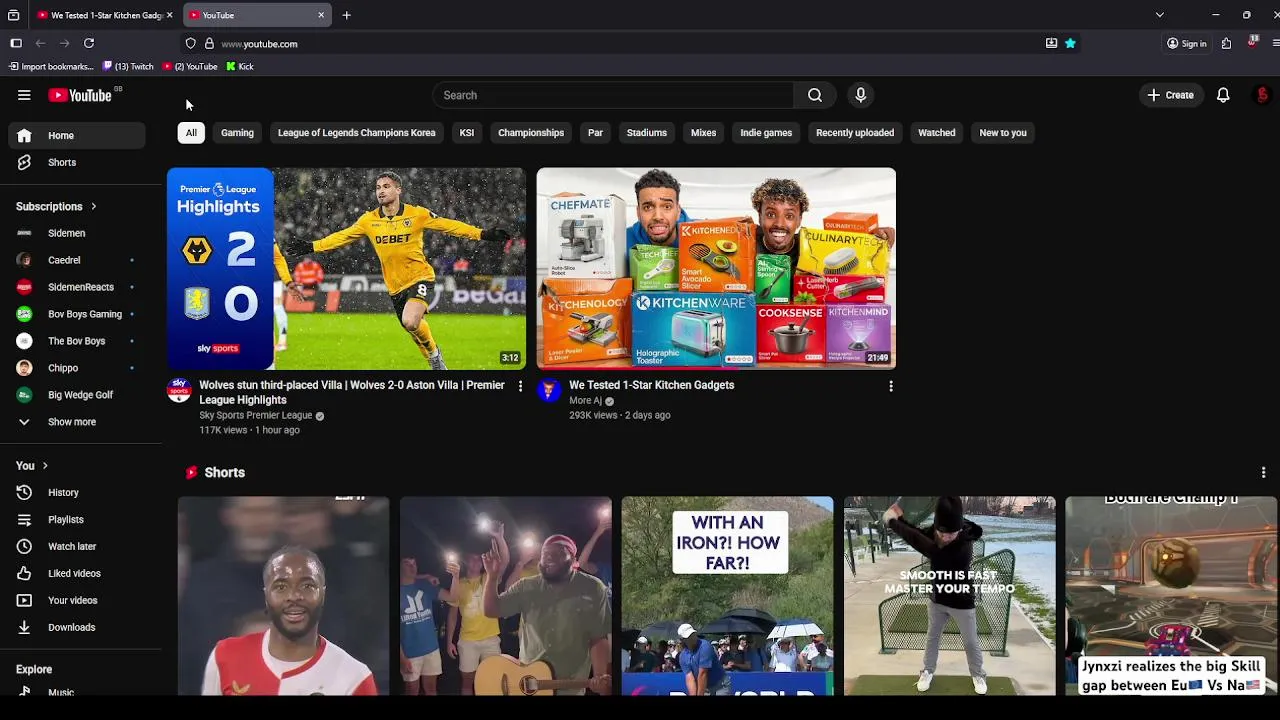Screen dimensions: 1280x720
Task: Expand the You section chevron
Action: tap(45, 465)
